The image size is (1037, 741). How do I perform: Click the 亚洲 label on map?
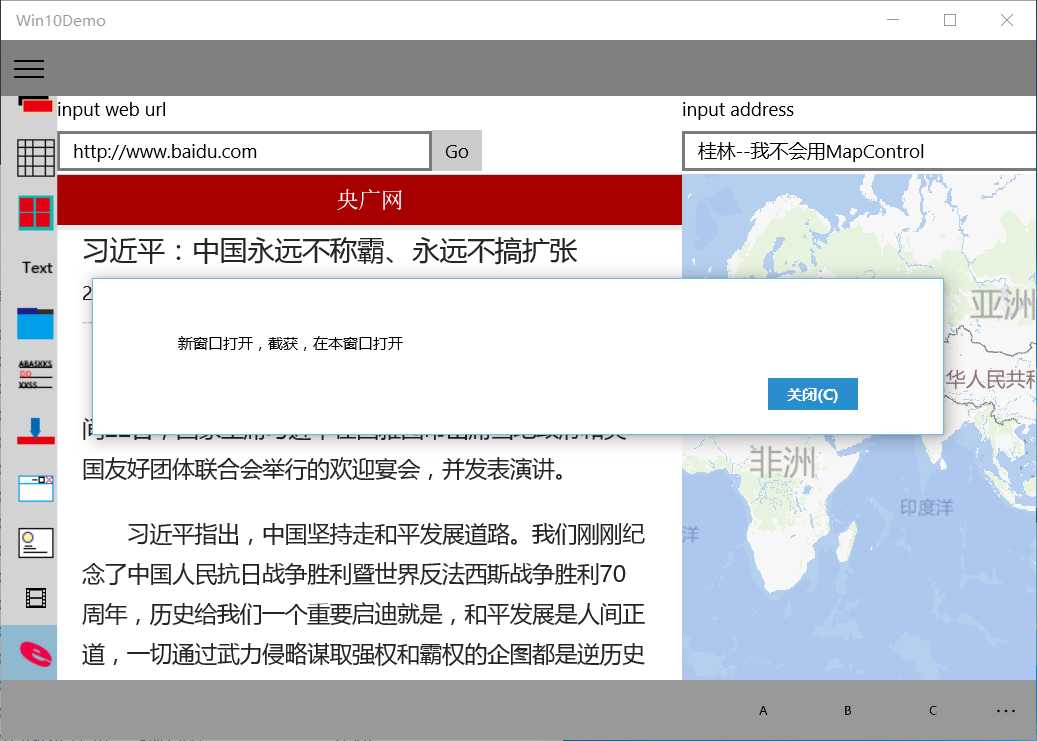(x=1002, y=304)
